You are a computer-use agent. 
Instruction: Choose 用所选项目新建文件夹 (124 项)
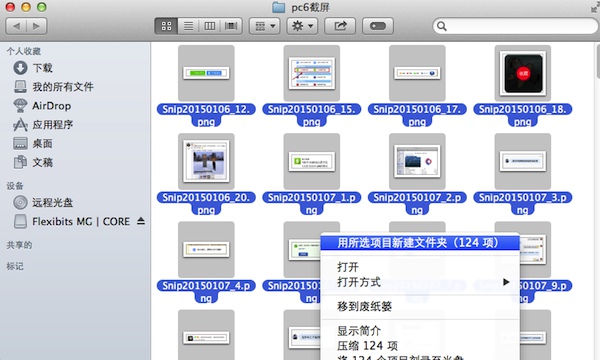420,243
